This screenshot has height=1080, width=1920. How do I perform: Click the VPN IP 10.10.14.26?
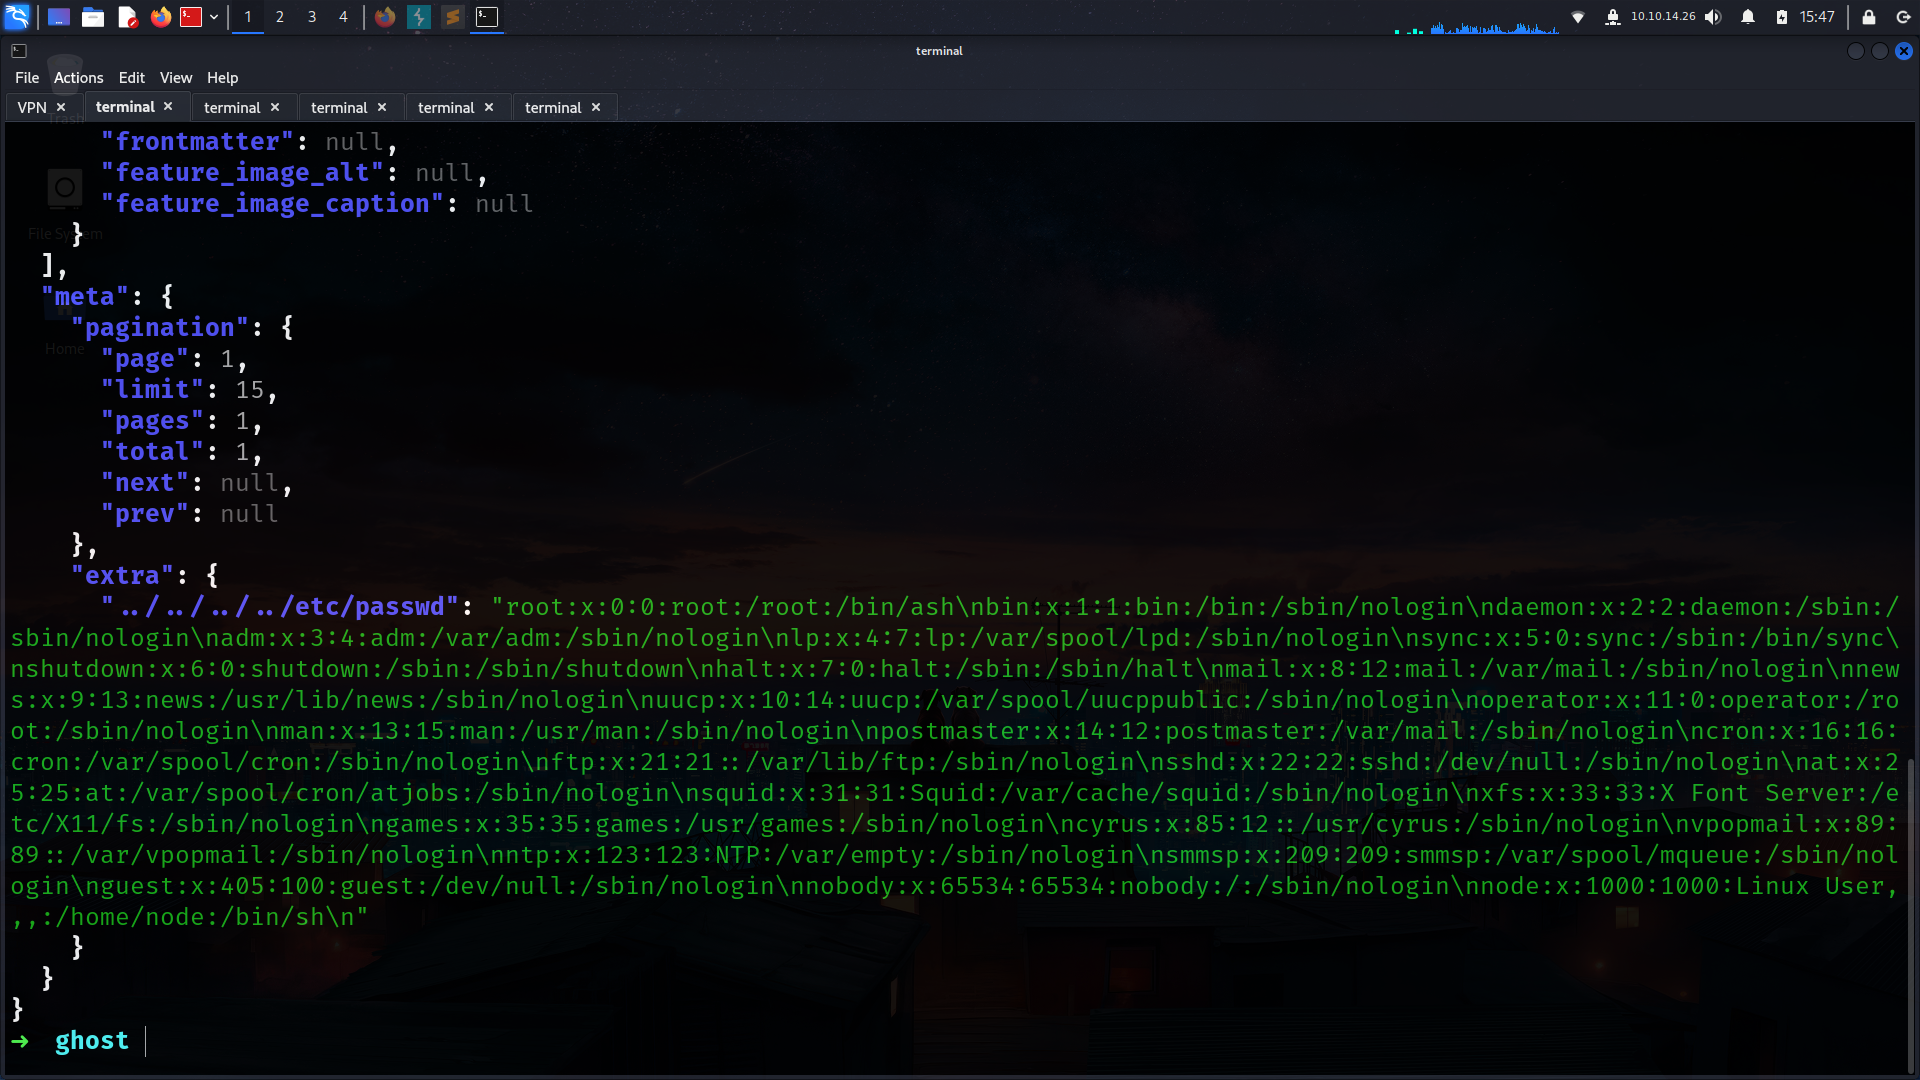[x=1663, y=16]
